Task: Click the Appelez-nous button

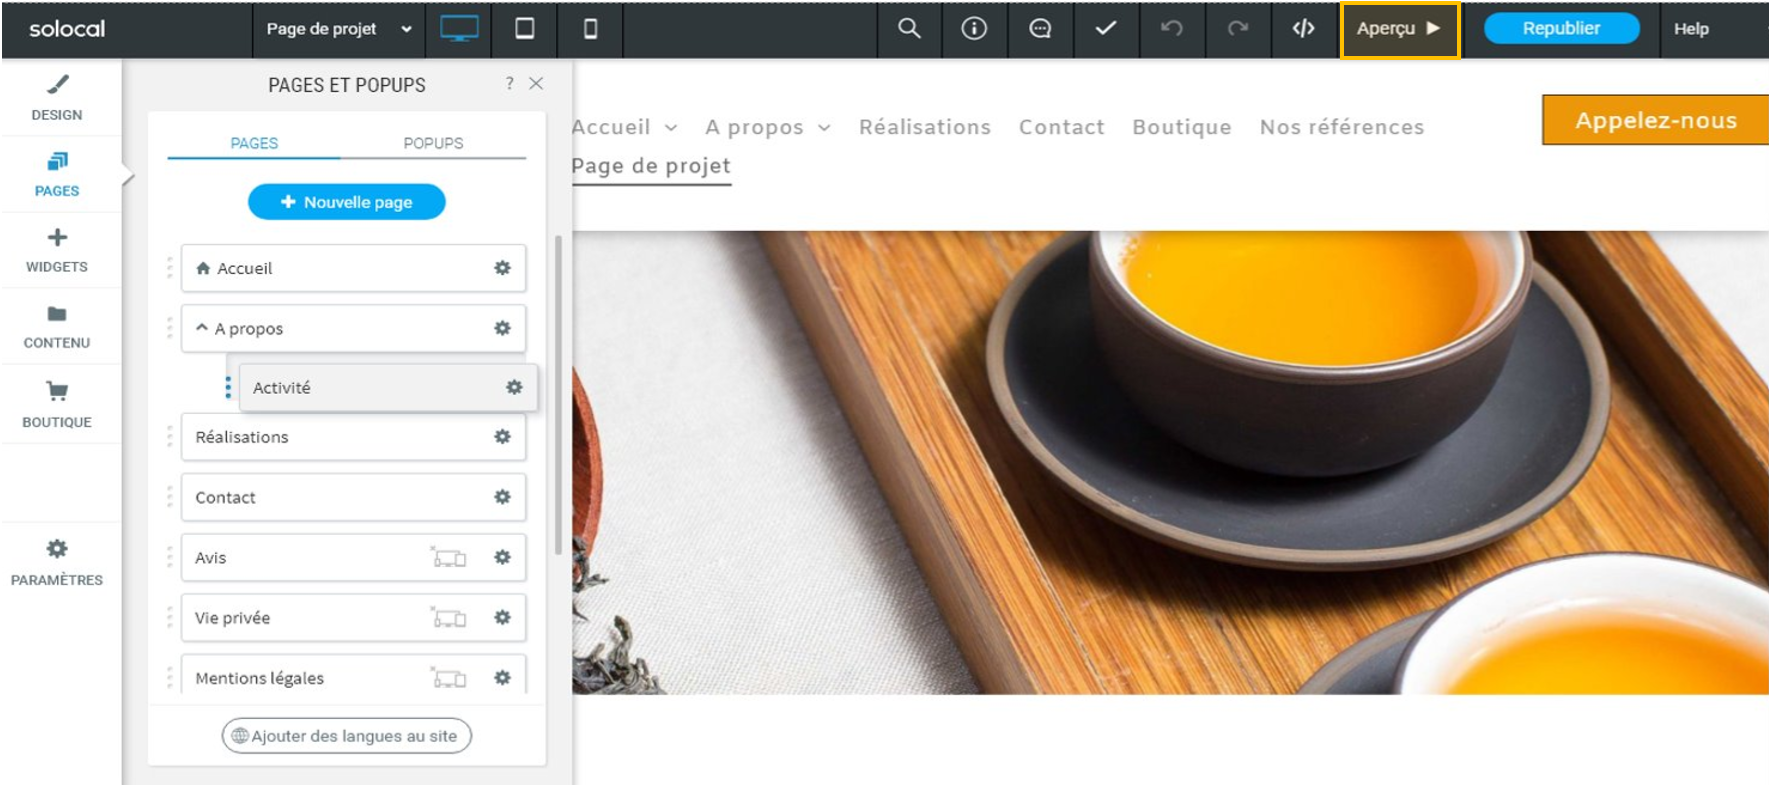Action: coord(1655,120)
